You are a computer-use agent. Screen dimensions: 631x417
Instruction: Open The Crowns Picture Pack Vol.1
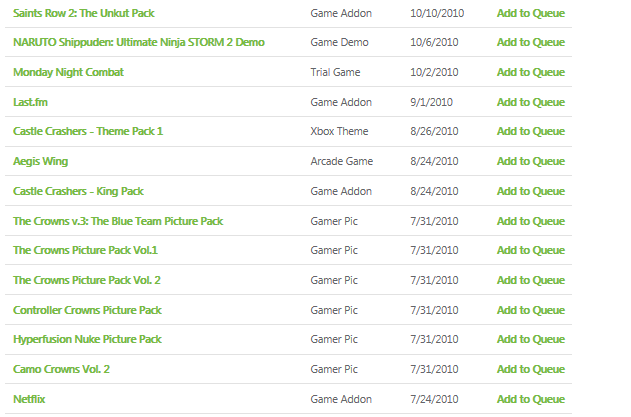[85, 250]
